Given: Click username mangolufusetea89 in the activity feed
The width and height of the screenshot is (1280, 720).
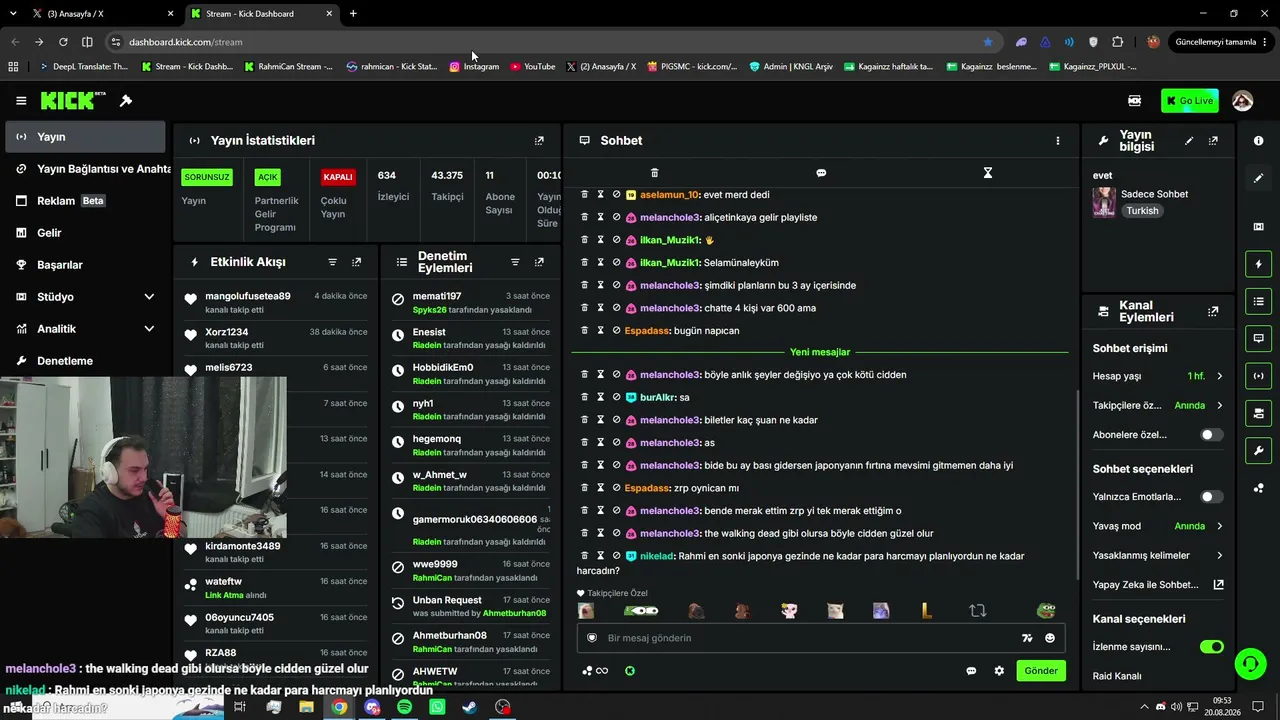Looking at the screenshot, I should point(248,296).
